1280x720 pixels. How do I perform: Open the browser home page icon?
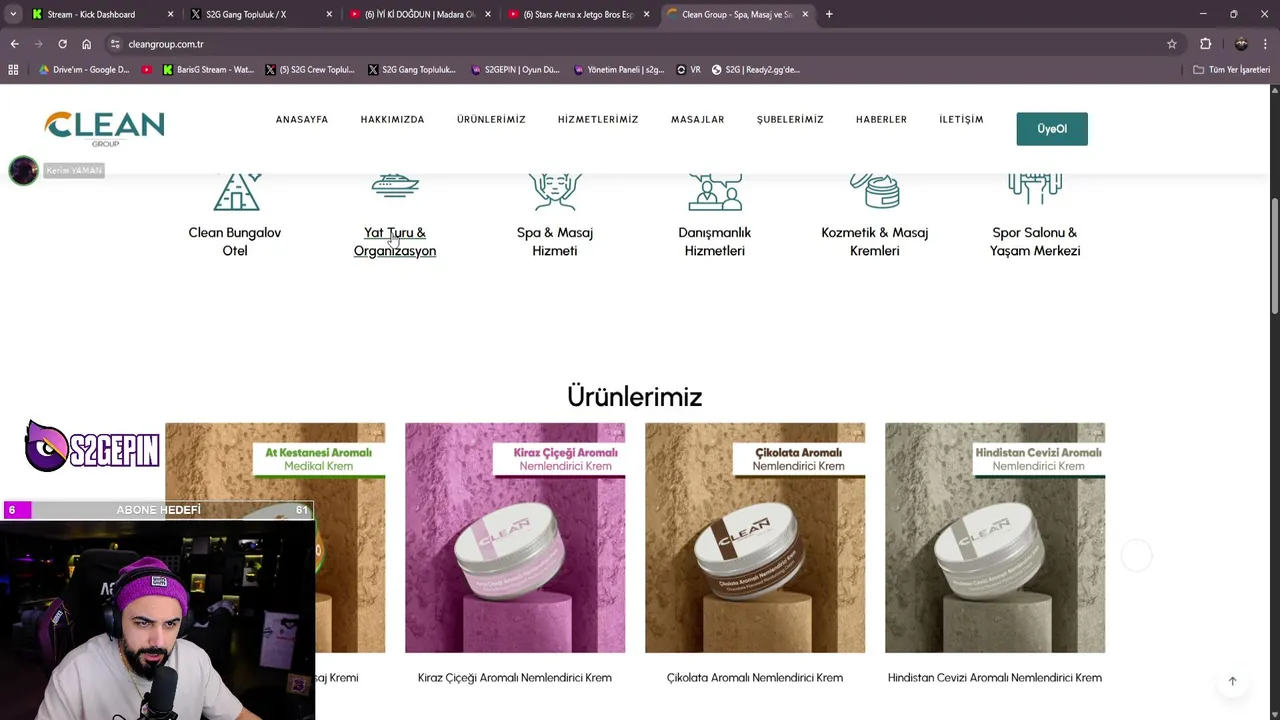pyautogui.click(x=86, y=44)
